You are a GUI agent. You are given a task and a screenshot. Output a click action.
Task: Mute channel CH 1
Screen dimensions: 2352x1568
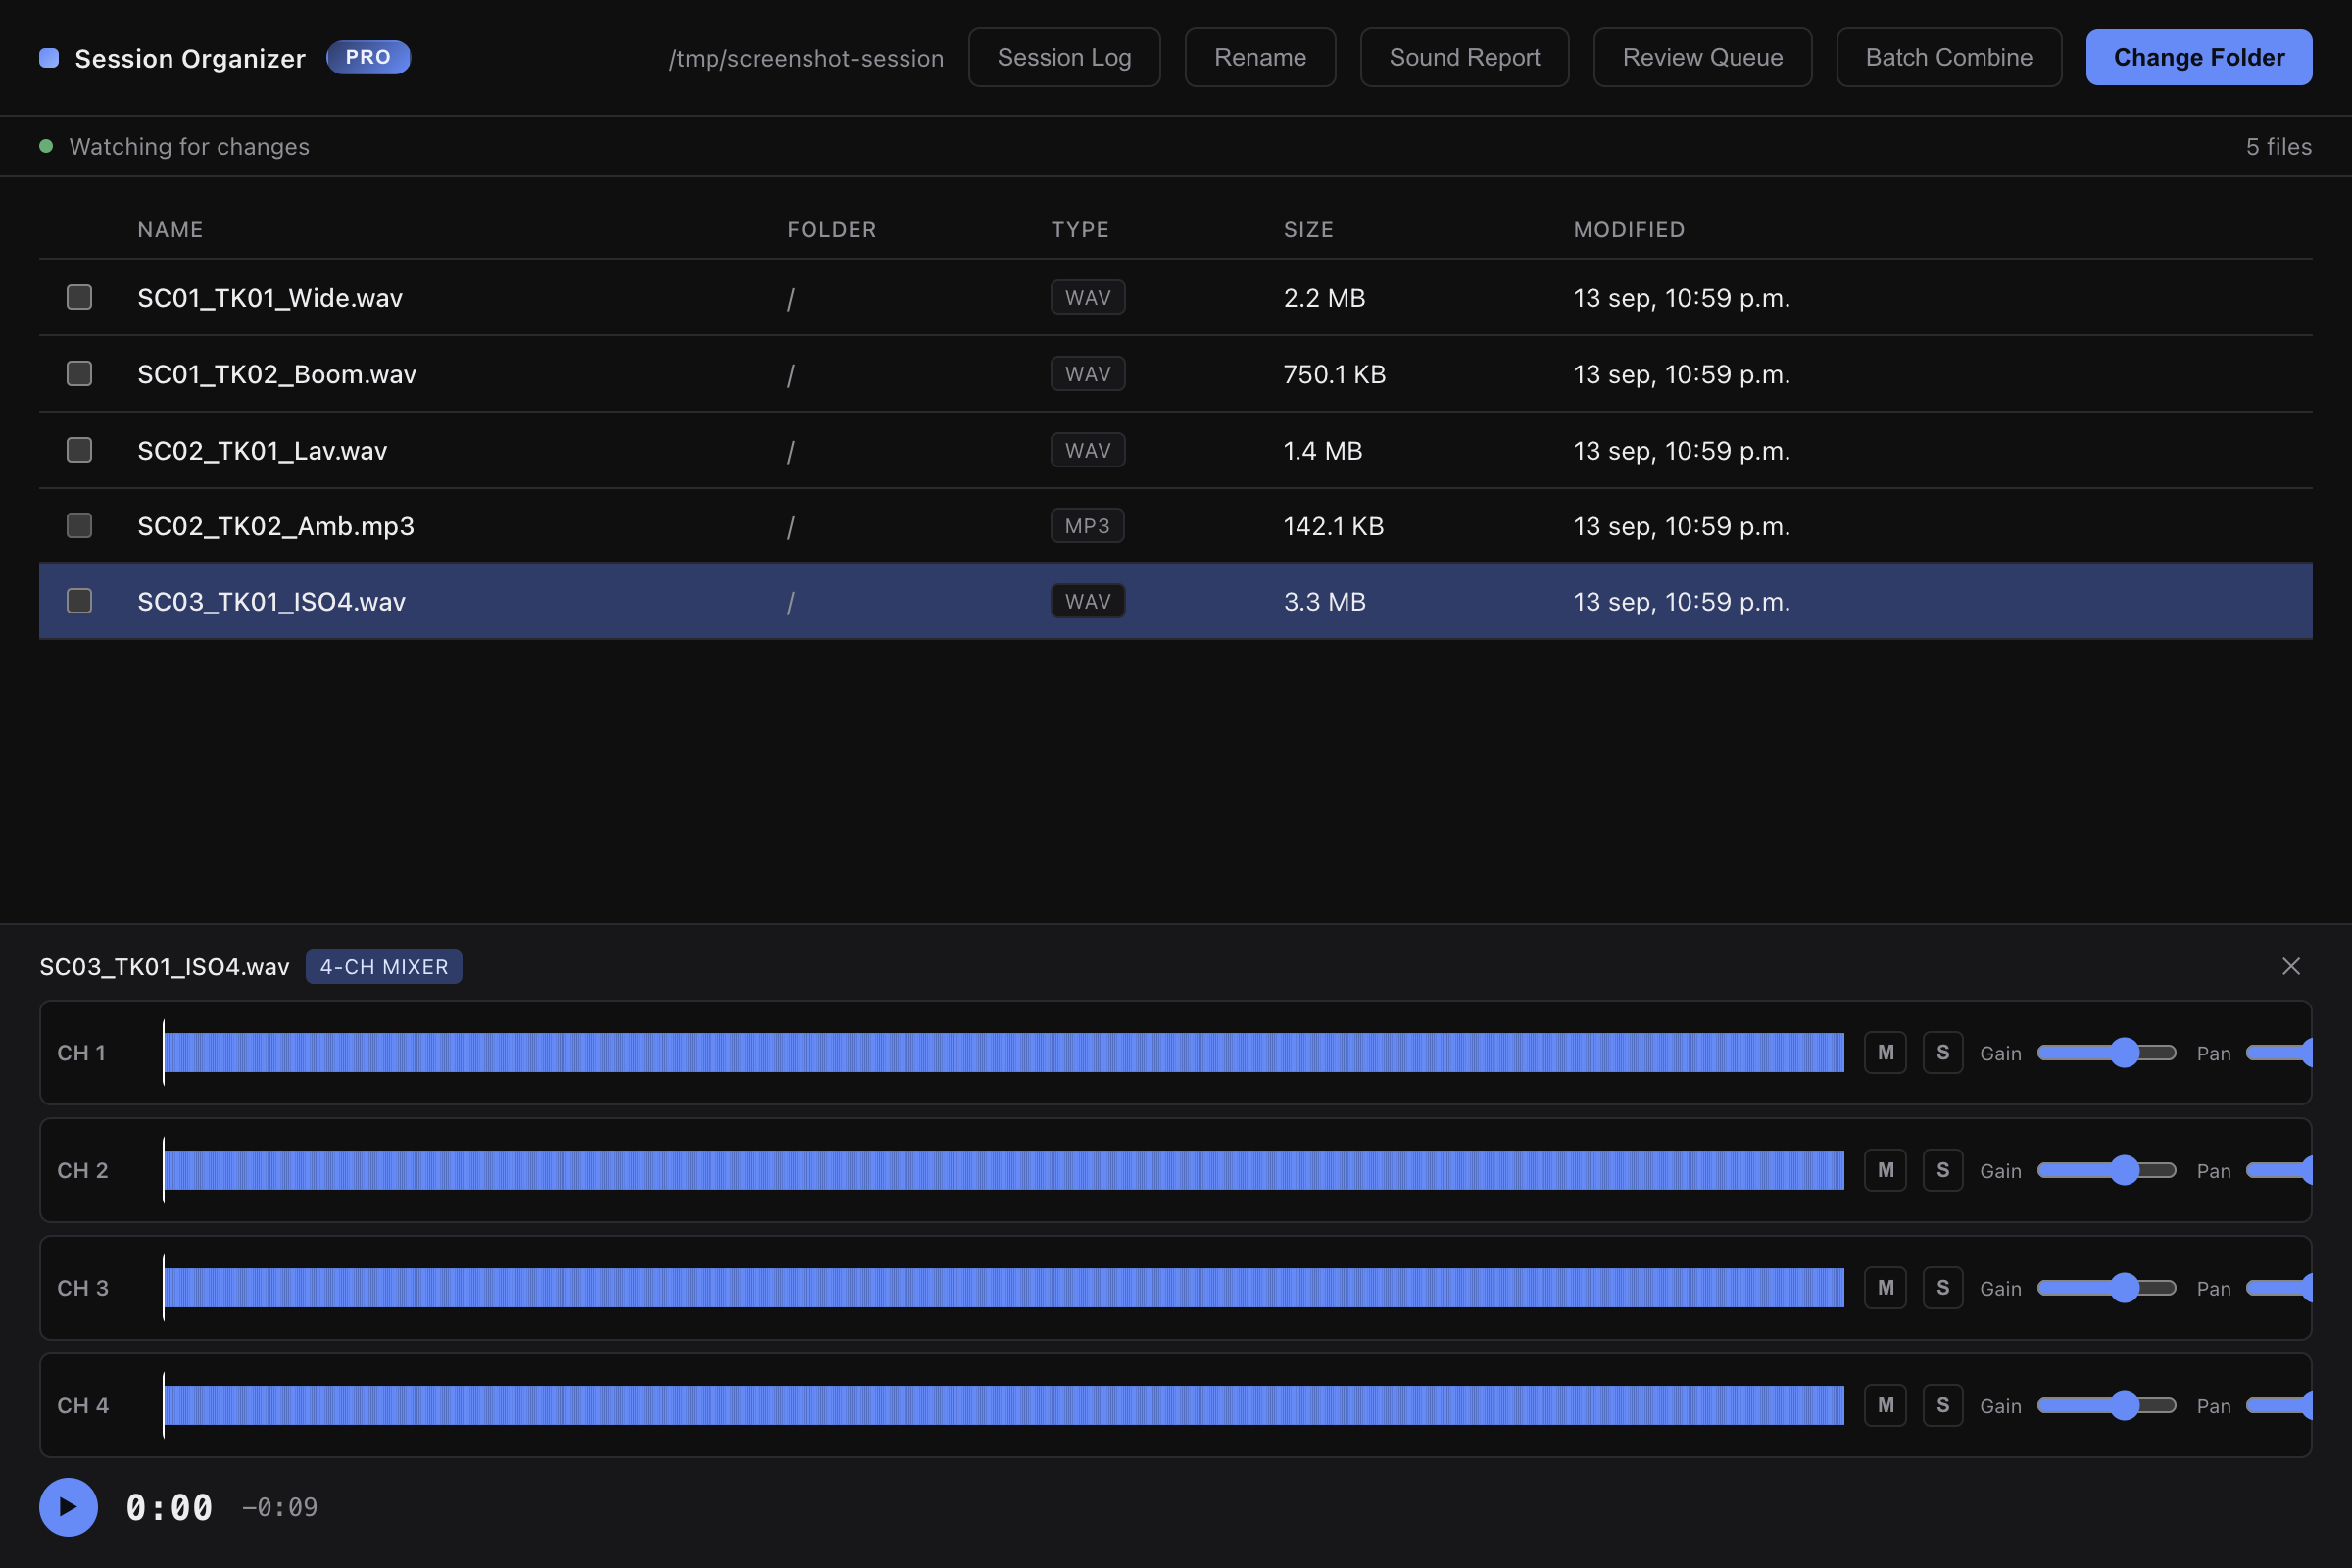1885,1053
